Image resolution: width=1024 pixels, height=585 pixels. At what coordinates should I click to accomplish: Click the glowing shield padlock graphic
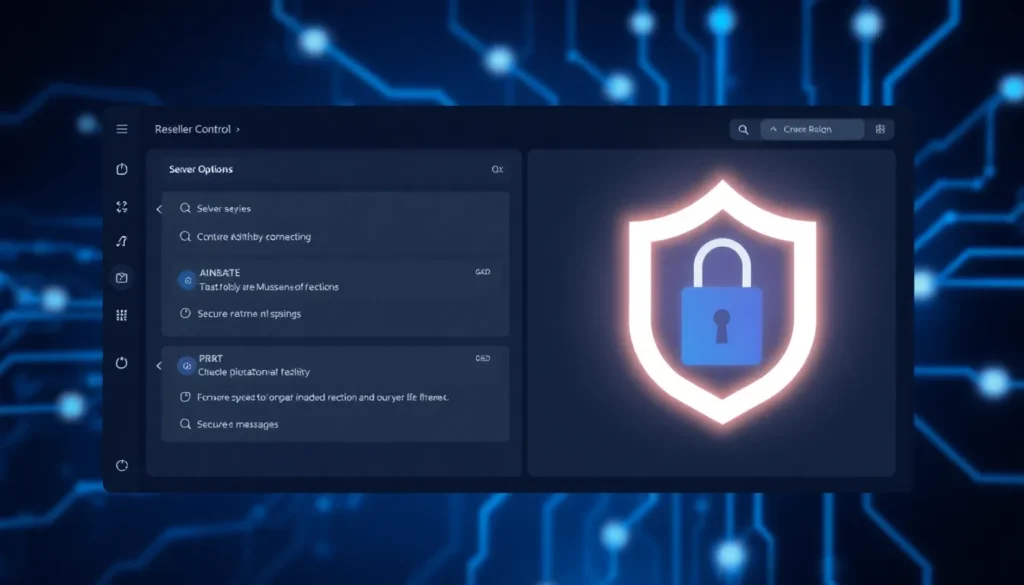click(720, 300)
